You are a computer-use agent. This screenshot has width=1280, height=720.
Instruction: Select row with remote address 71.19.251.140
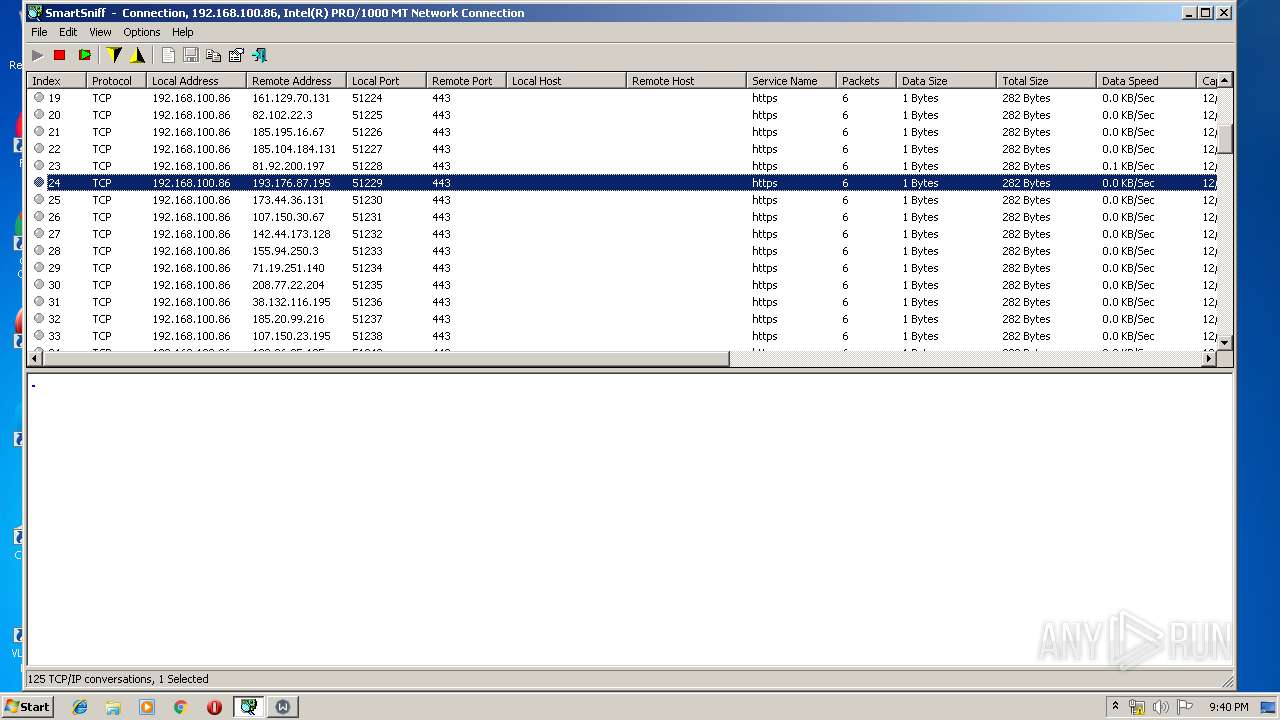[623, 268]
